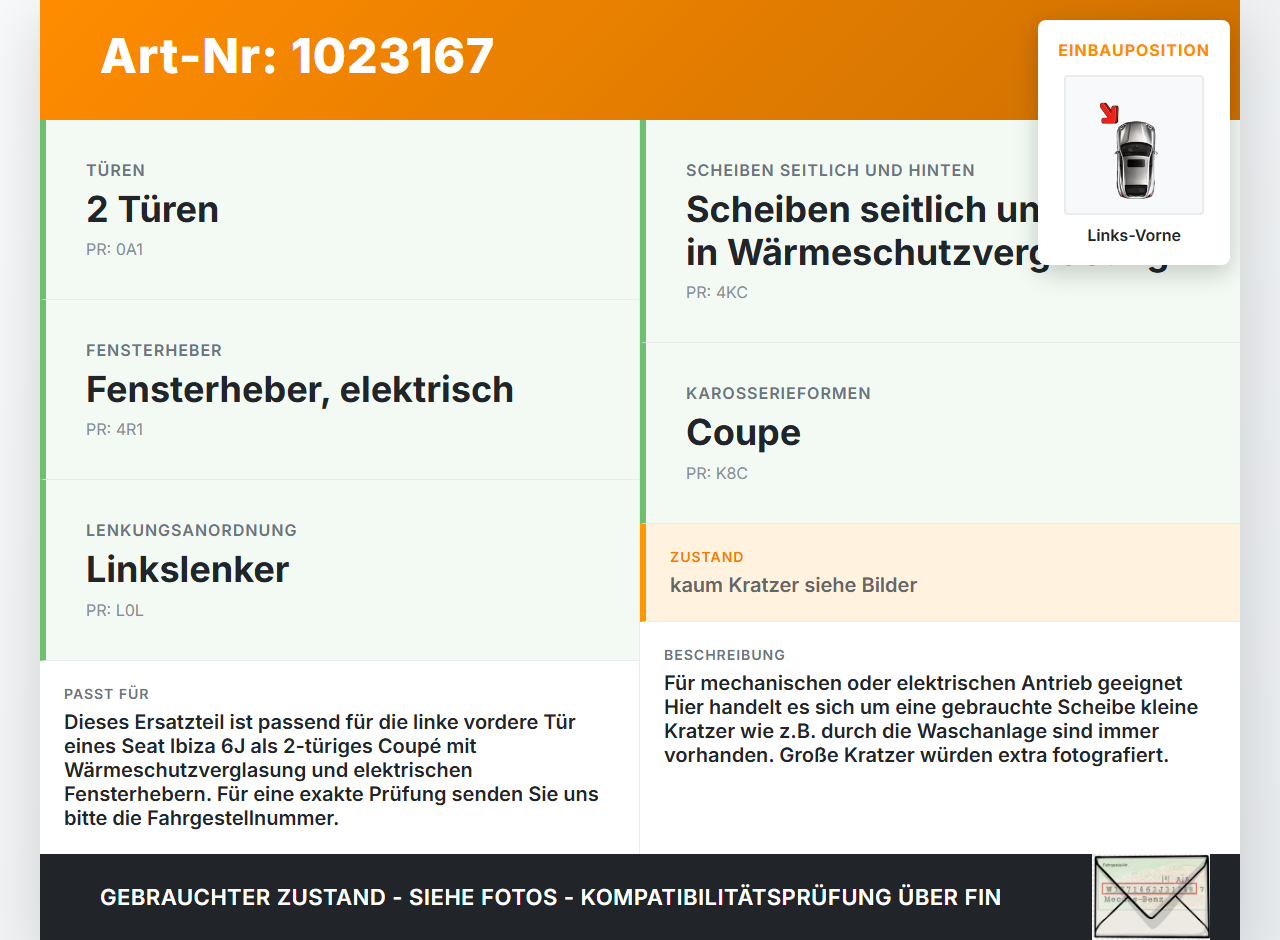
Task: Select the "Coupe" body form entry
Action: tap(743, 432)
